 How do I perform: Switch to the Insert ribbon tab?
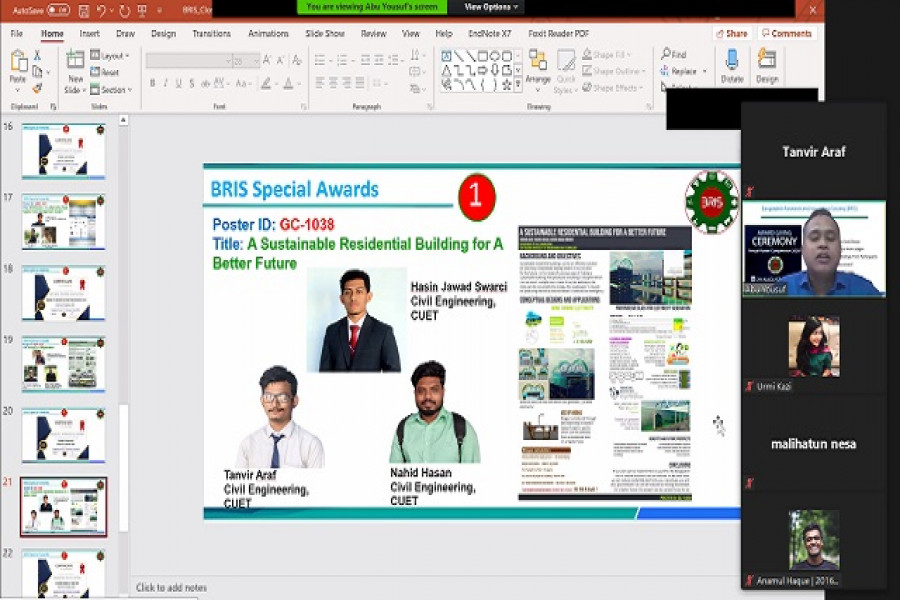(x=88, y=33)
